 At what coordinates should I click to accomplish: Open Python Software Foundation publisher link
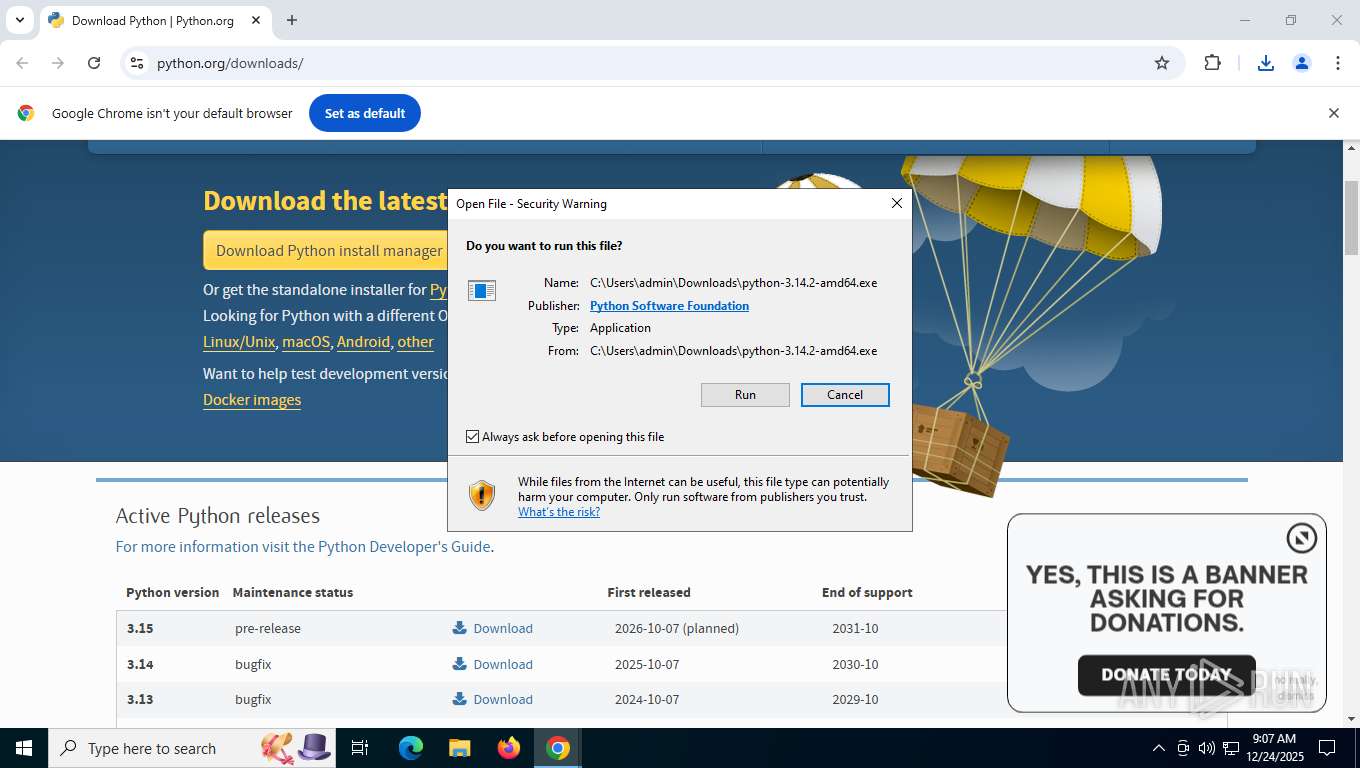tap(669, 306)
